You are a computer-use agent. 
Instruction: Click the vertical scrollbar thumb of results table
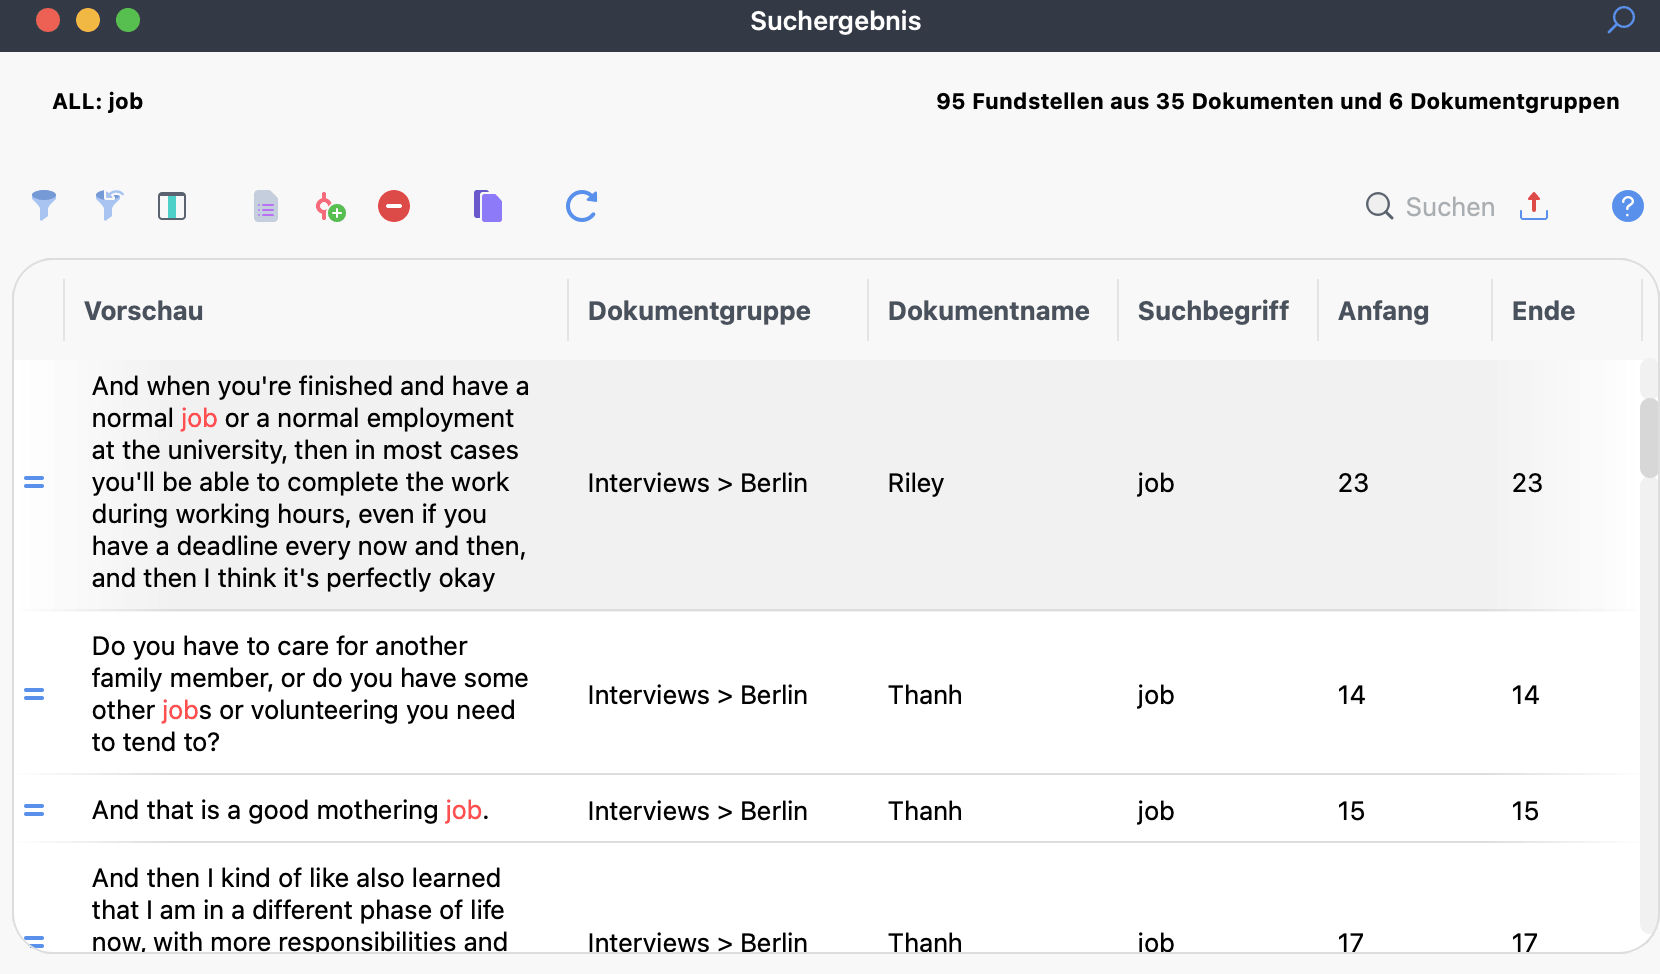point(1649,438)
